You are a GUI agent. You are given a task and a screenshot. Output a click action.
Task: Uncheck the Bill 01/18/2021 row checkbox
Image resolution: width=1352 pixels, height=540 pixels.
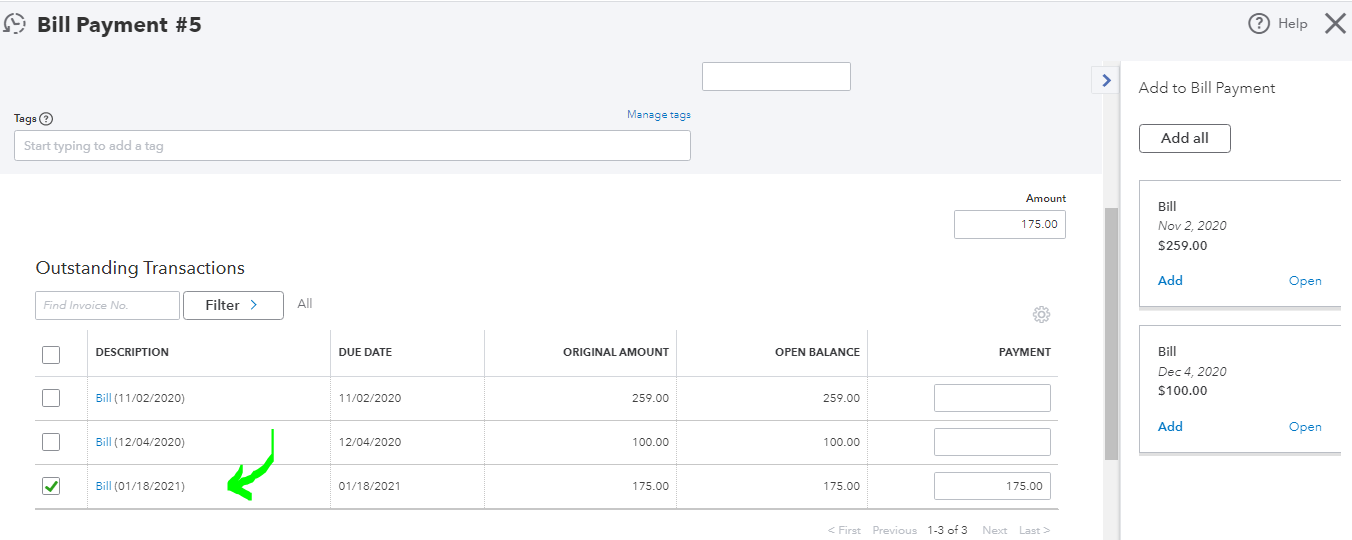51,486
